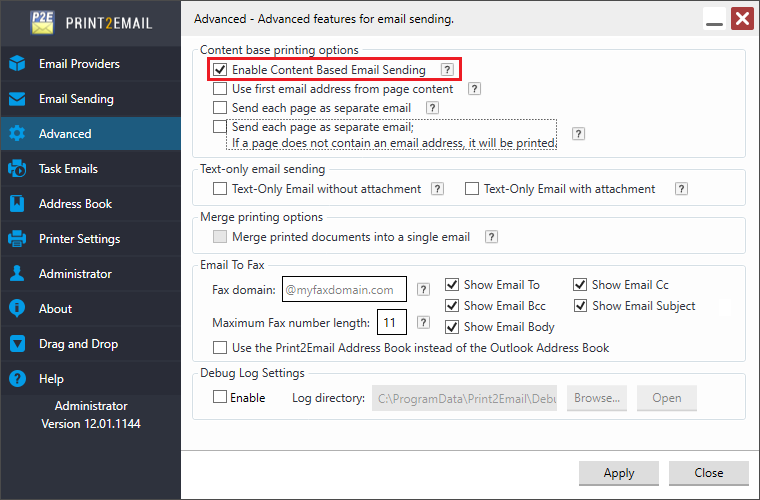Screen dimensions: 760x500
Task: Check Use first email address from page content
Action: click(220, 89)
